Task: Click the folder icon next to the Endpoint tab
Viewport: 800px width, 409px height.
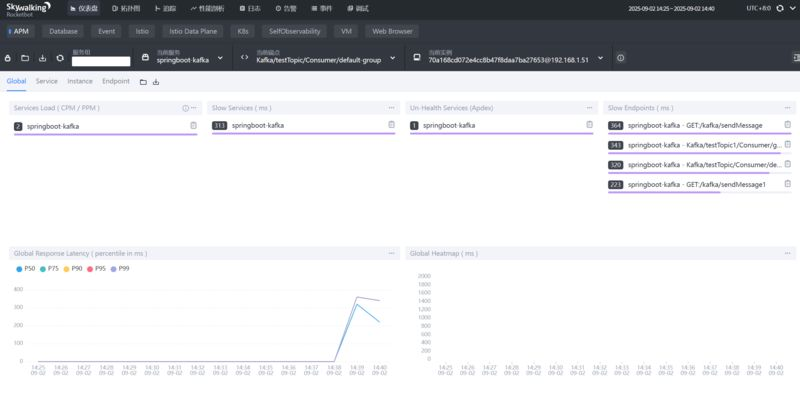Action: (143, 82)
